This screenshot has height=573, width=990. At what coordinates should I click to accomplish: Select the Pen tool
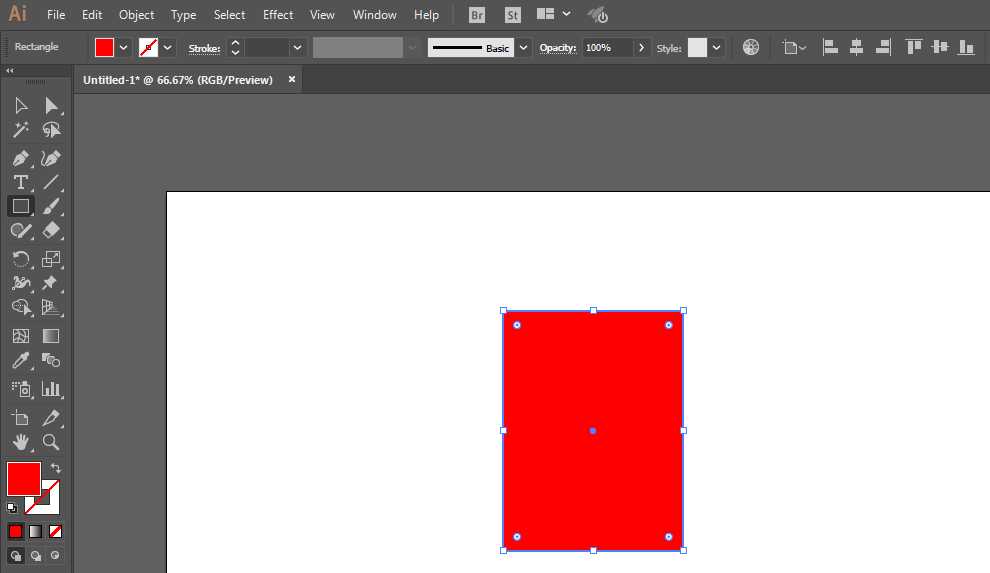[x=21, y=158]
